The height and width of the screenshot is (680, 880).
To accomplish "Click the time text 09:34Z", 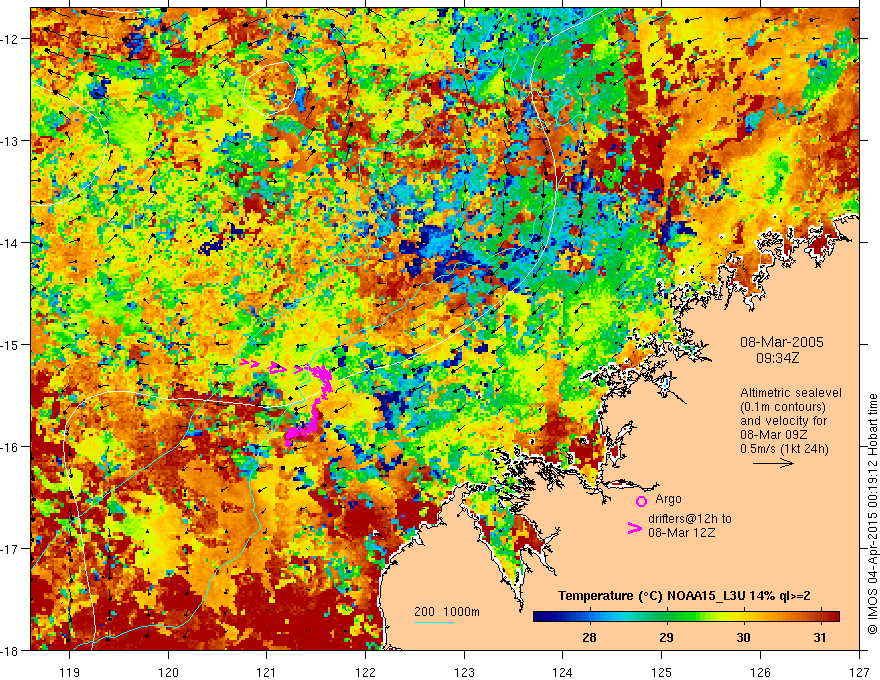I will 777,358.
